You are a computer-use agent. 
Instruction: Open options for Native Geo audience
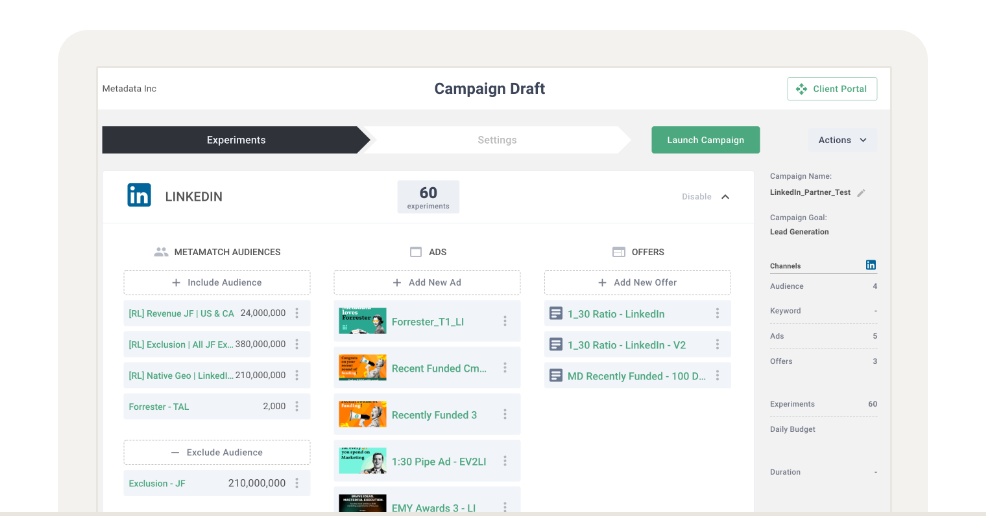coord(297,375)
